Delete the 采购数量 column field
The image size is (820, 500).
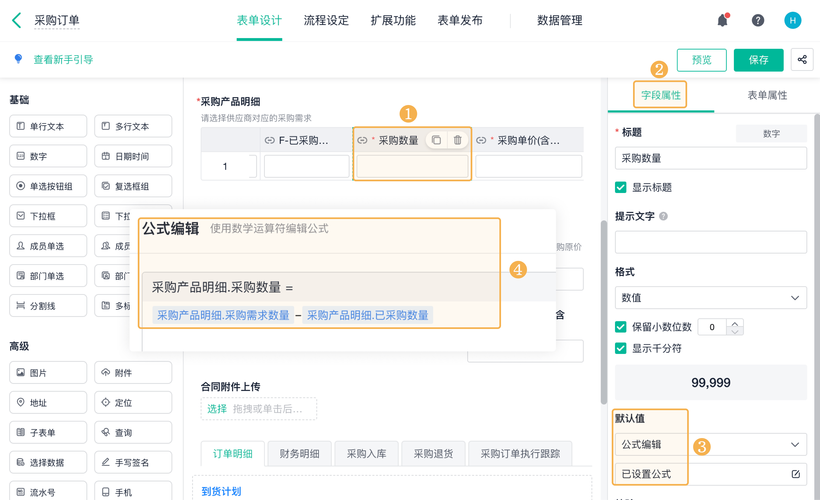point(458,140)
